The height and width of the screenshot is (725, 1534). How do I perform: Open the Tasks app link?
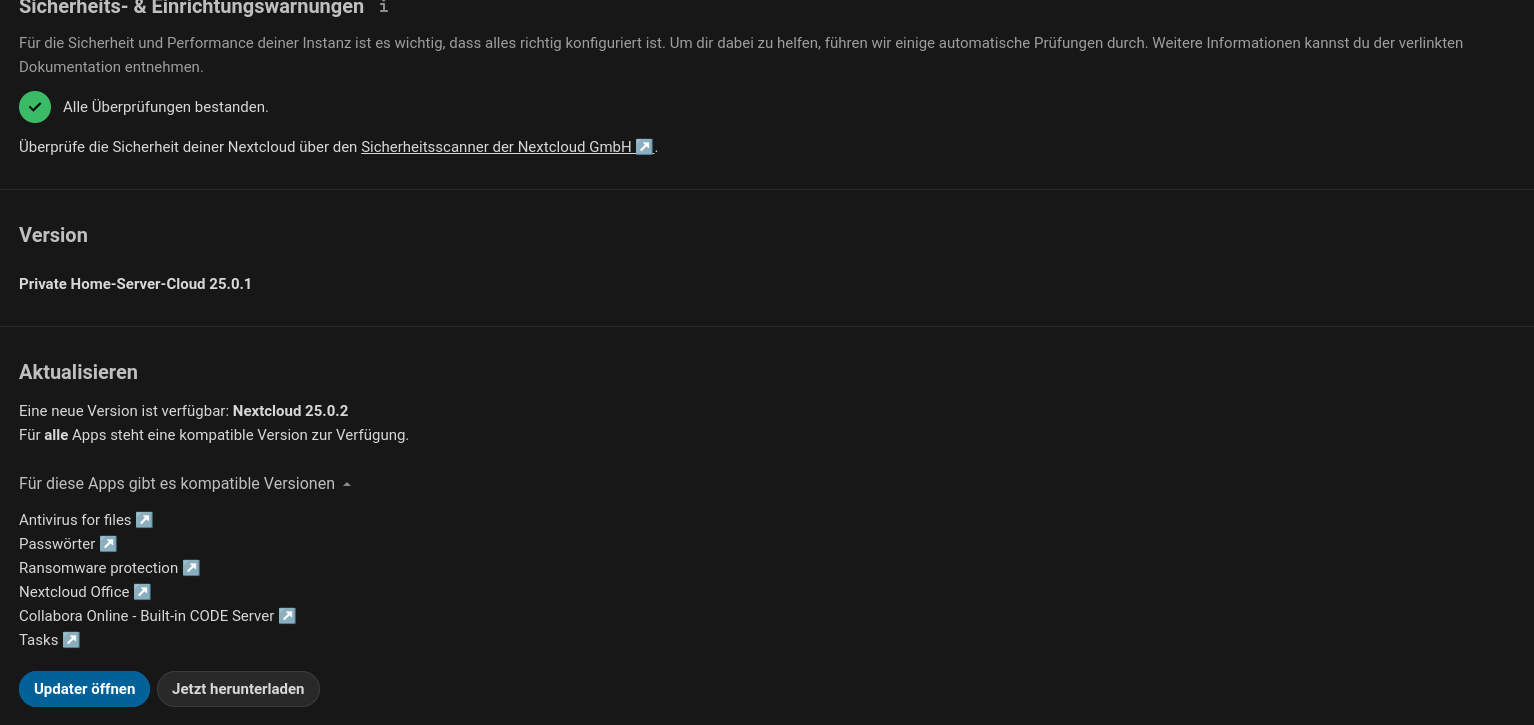pos(49,640)
